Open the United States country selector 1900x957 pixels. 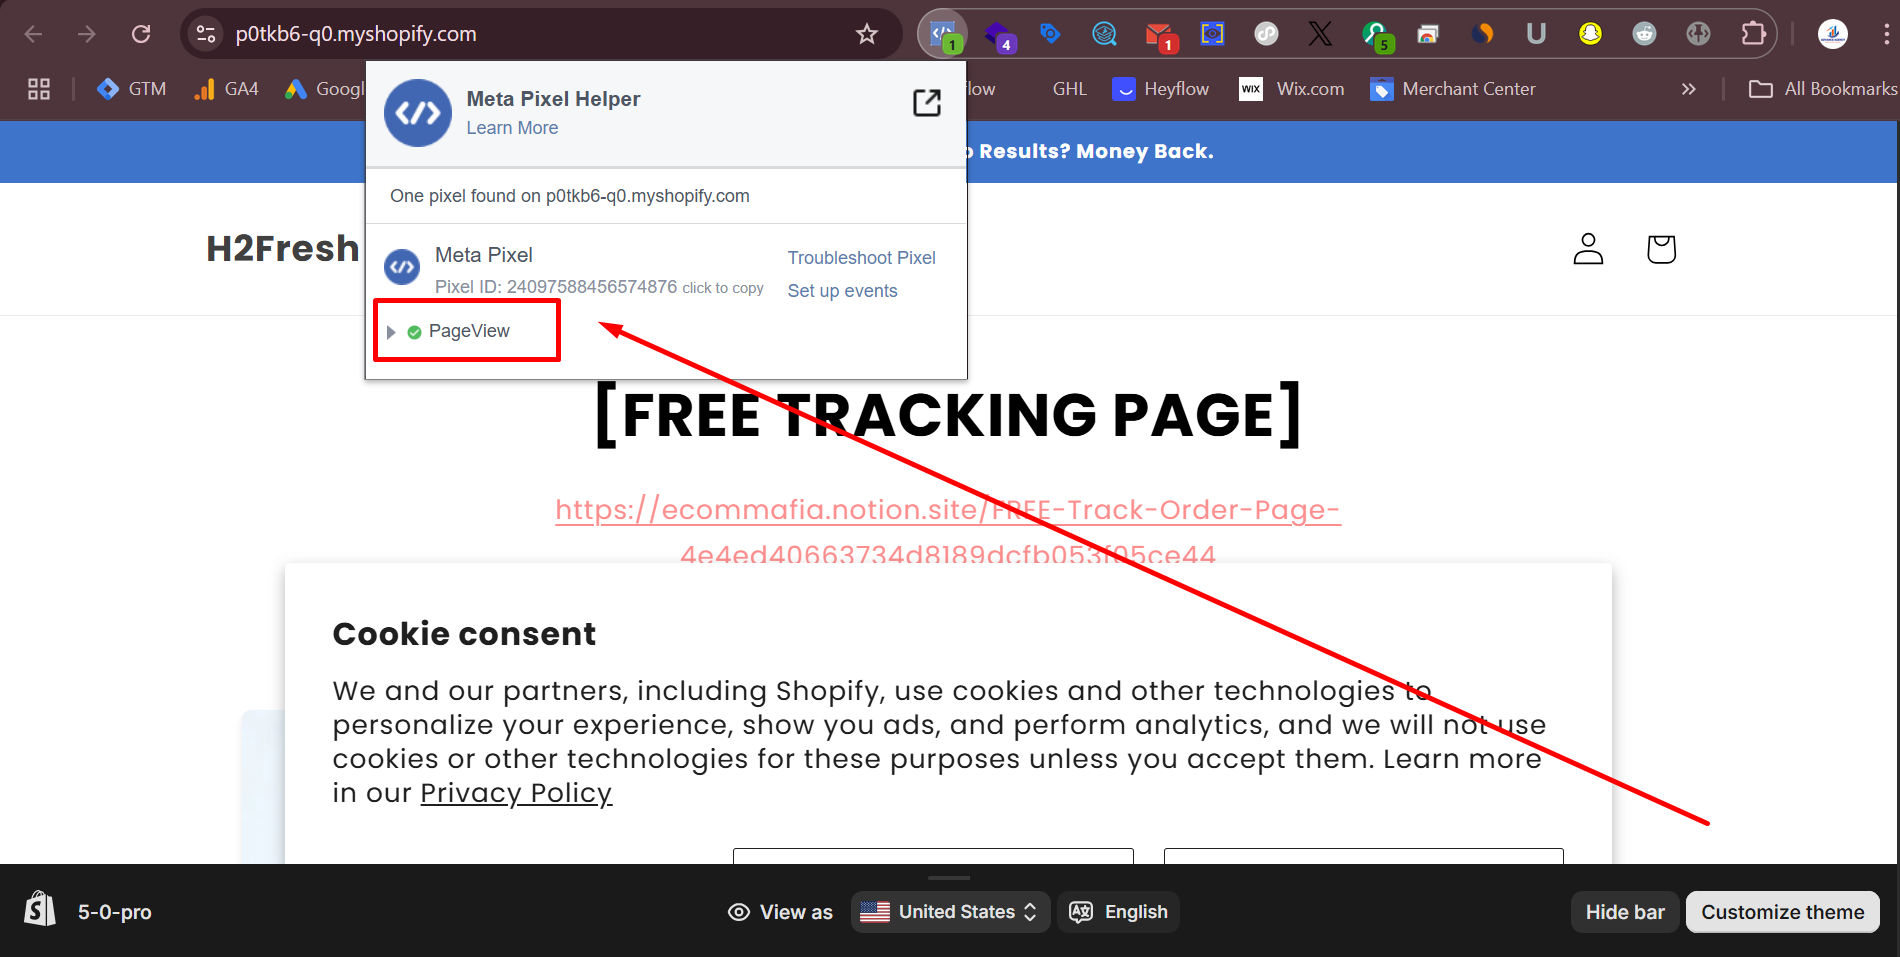tap(948, 911)
